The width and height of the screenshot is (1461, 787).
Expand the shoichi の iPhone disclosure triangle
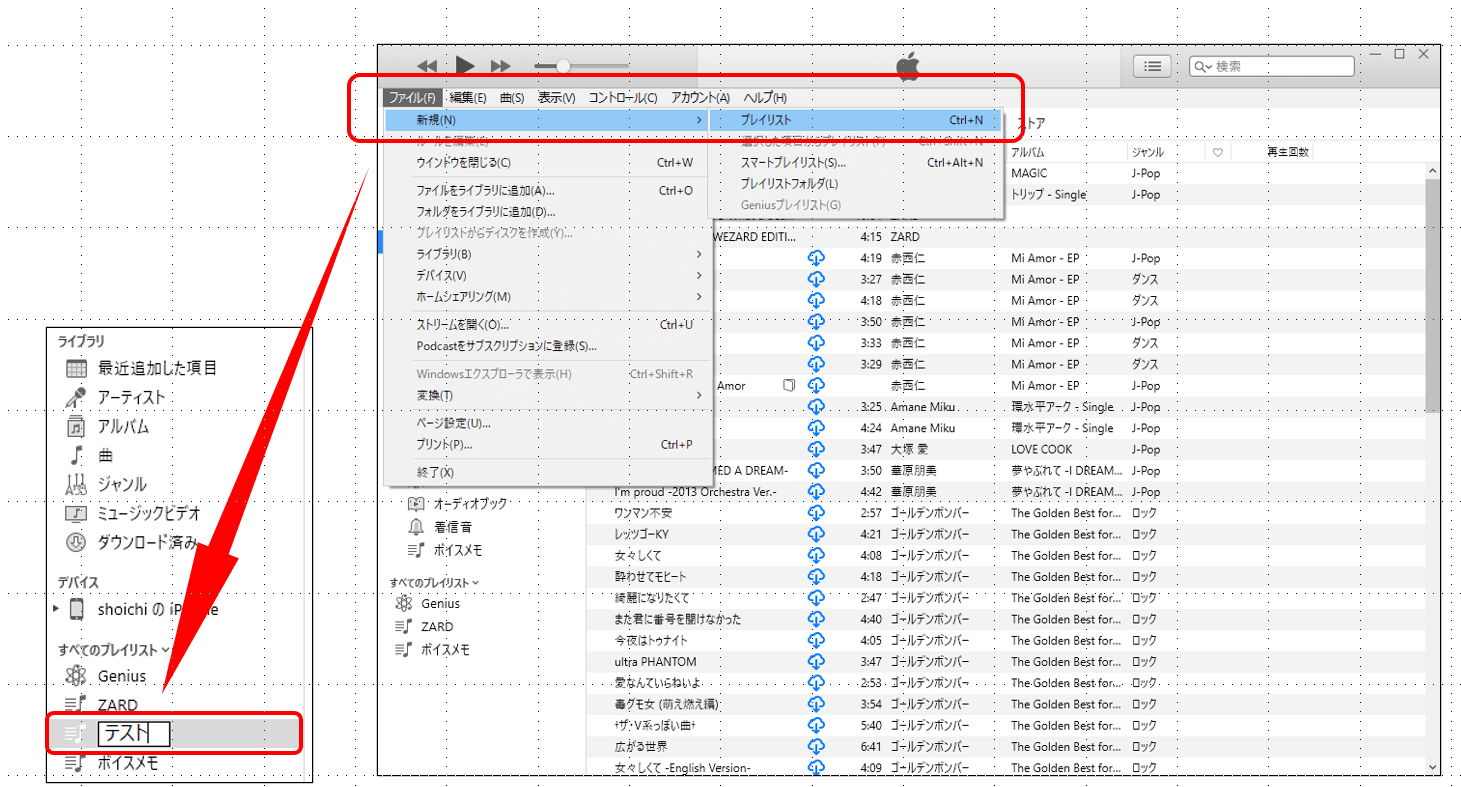(x=56, y=609)
